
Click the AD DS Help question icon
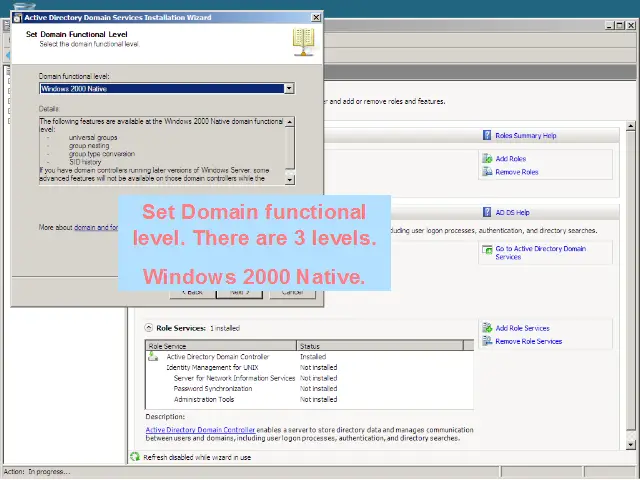coord(487,212)
